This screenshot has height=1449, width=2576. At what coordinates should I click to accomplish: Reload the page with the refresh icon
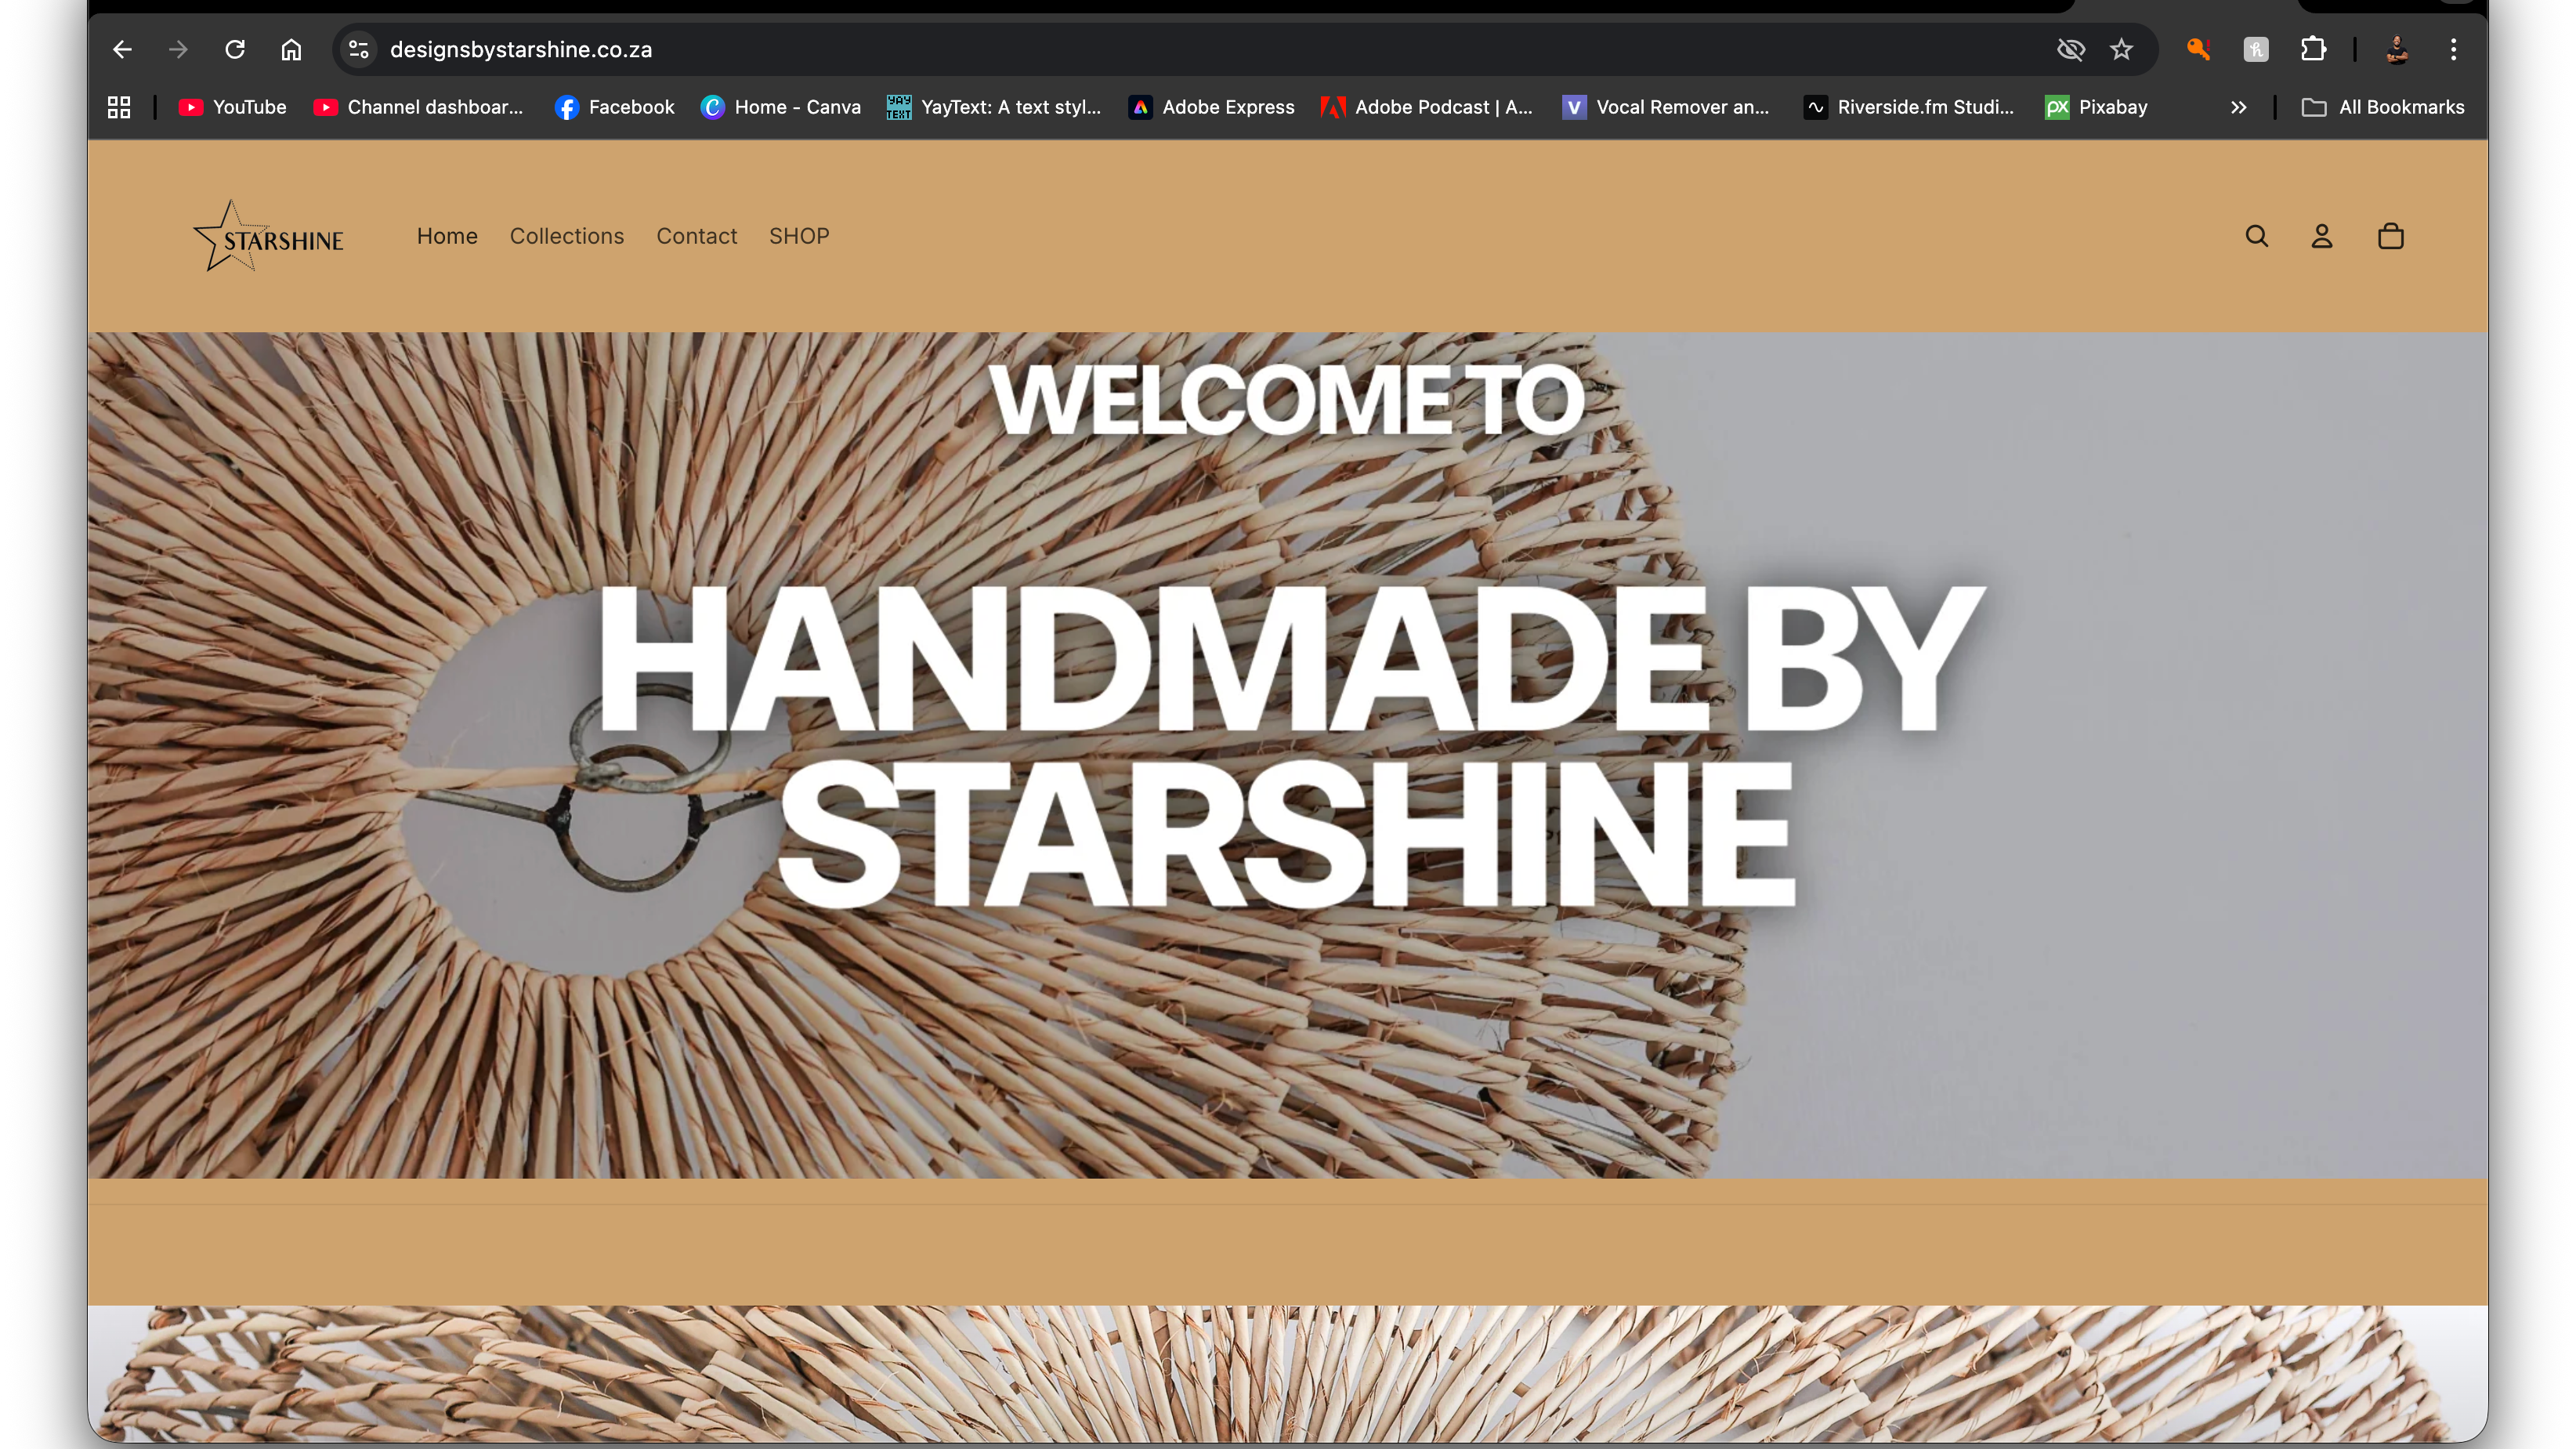pyautogui.click(x=235, y=49)
